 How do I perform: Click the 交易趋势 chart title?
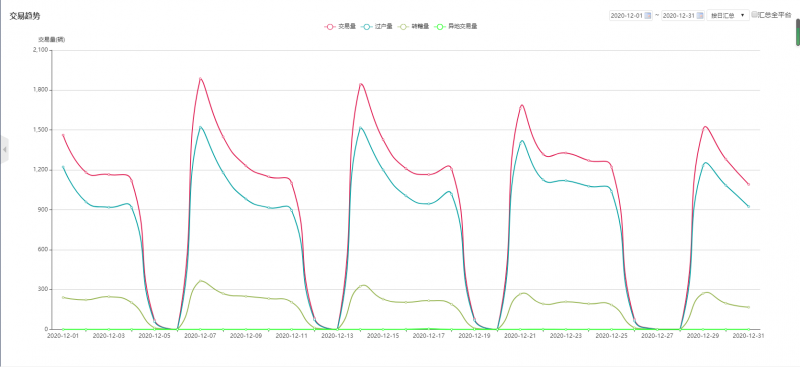coord(25,16)
